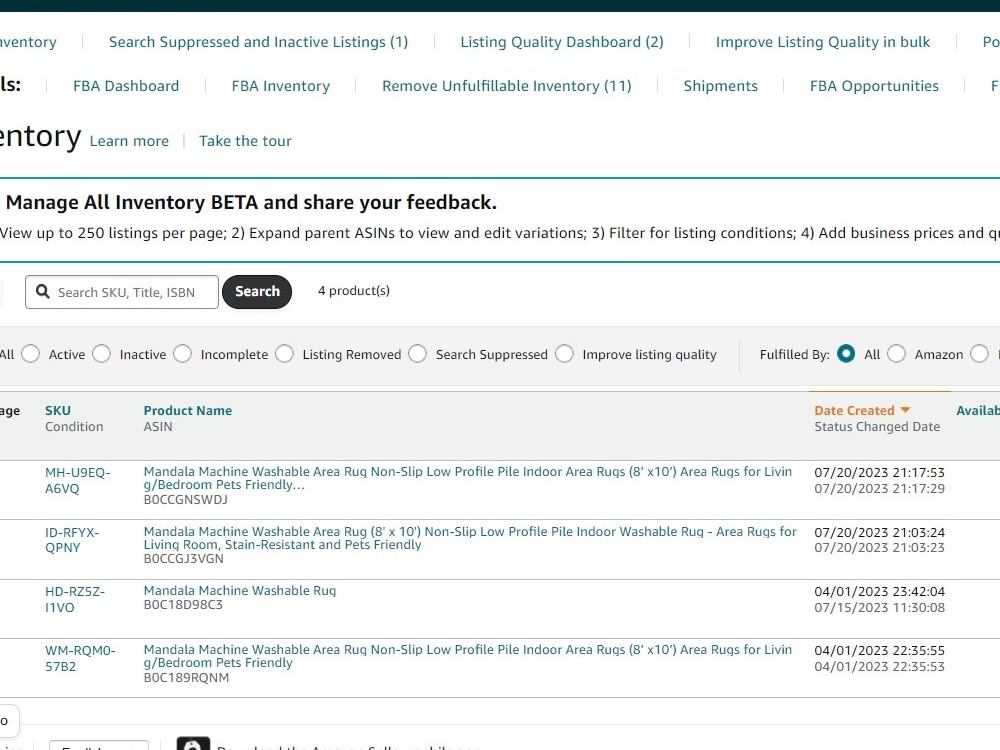Select the Listing Removed radio button
Image resolution: width=1000 pixels, height=750 pixels.
coord(284,354)
